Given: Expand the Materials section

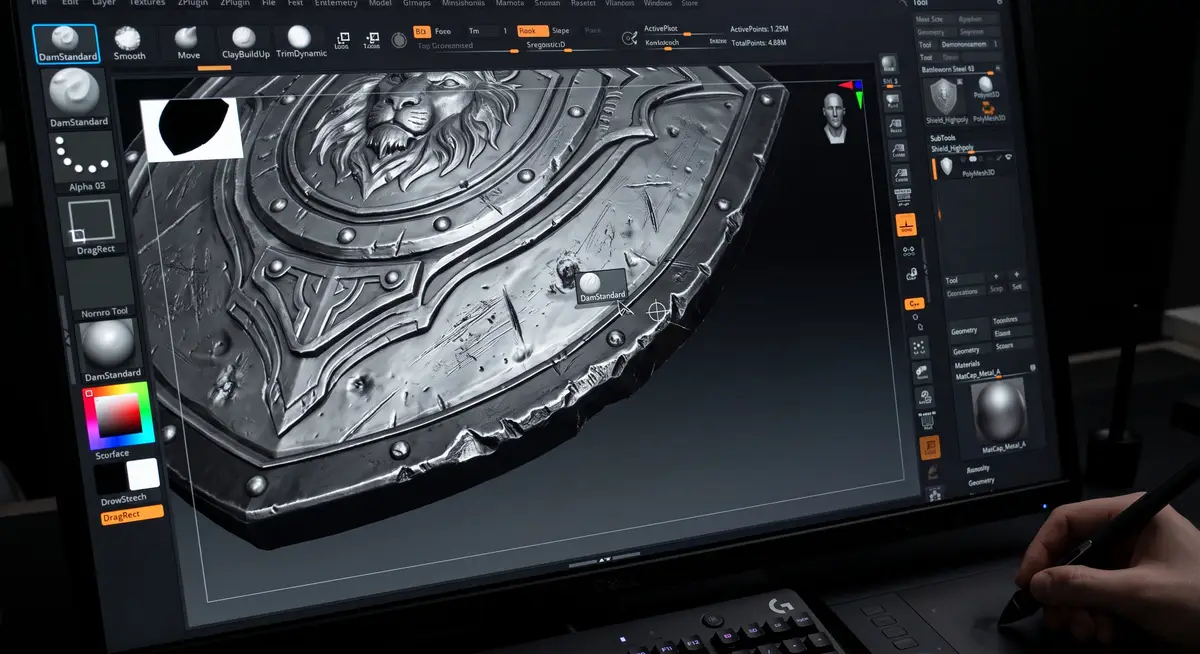Looking at the screenshot, I should point(968,363).
